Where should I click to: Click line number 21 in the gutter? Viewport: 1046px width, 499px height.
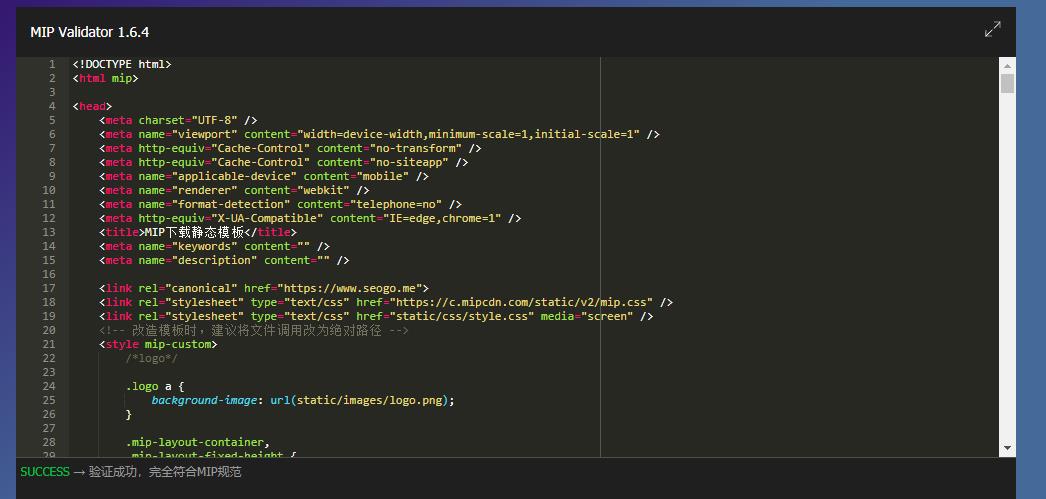point(49,344)
